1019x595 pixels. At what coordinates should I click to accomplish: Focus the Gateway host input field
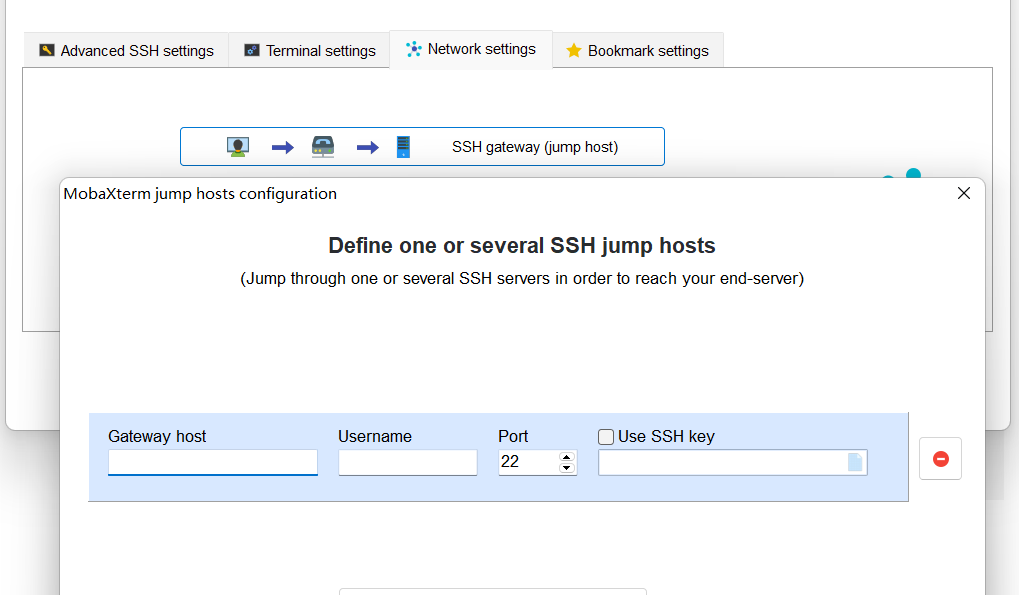(x=213, y=462)
